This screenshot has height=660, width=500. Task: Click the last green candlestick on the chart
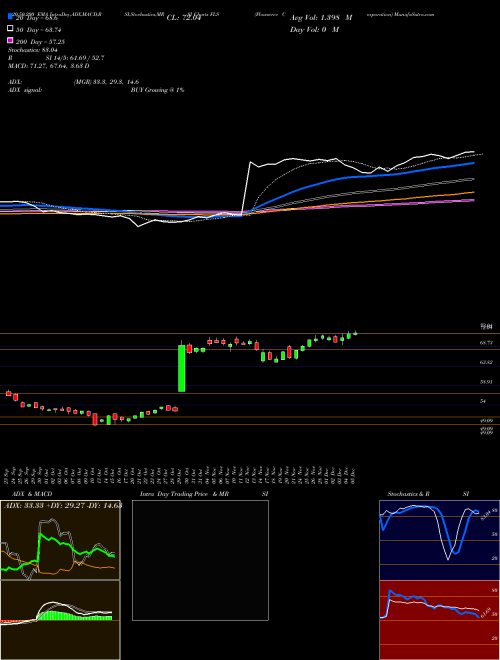click(x=356, y=333)
